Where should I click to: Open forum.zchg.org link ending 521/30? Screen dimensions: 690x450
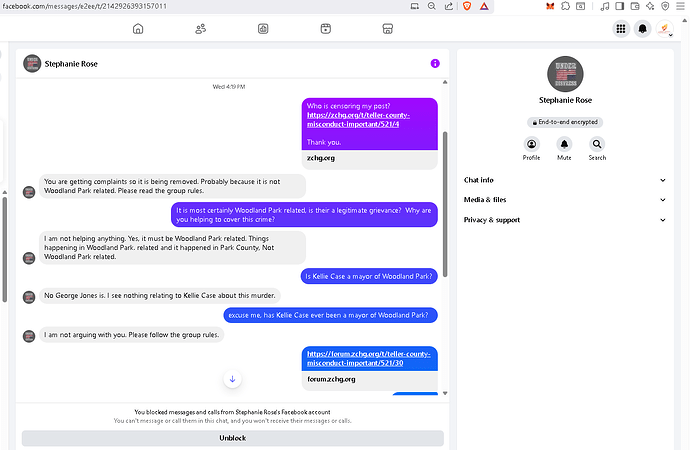369,359
